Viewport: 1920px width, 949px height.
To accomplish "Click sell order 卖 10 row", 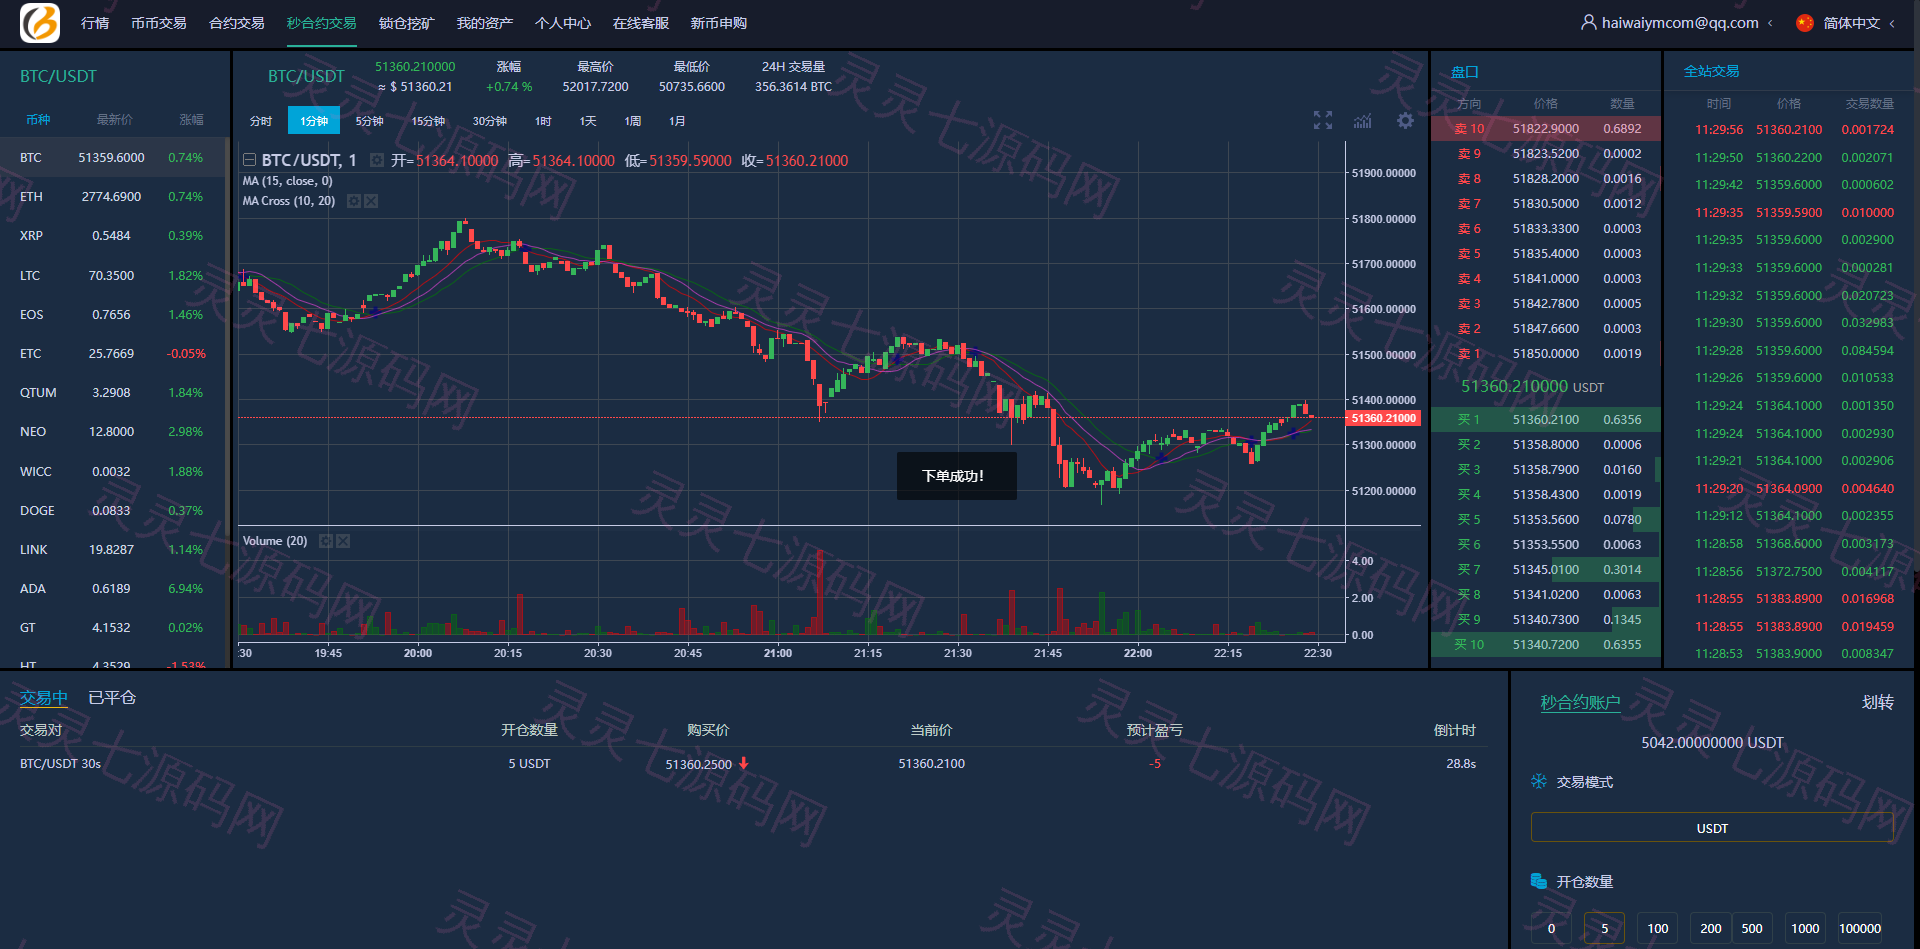I will 1545,129.
